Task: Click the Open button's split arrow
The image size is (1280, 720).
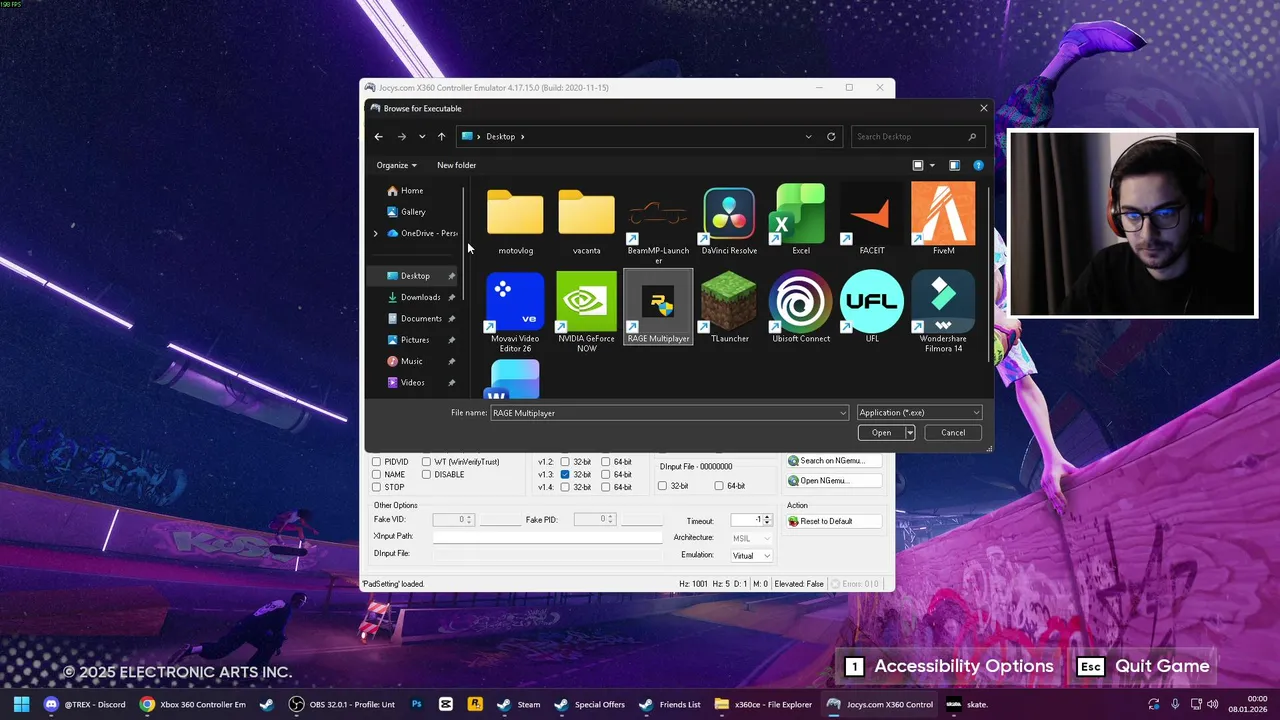Action: [x=909, y=433]
